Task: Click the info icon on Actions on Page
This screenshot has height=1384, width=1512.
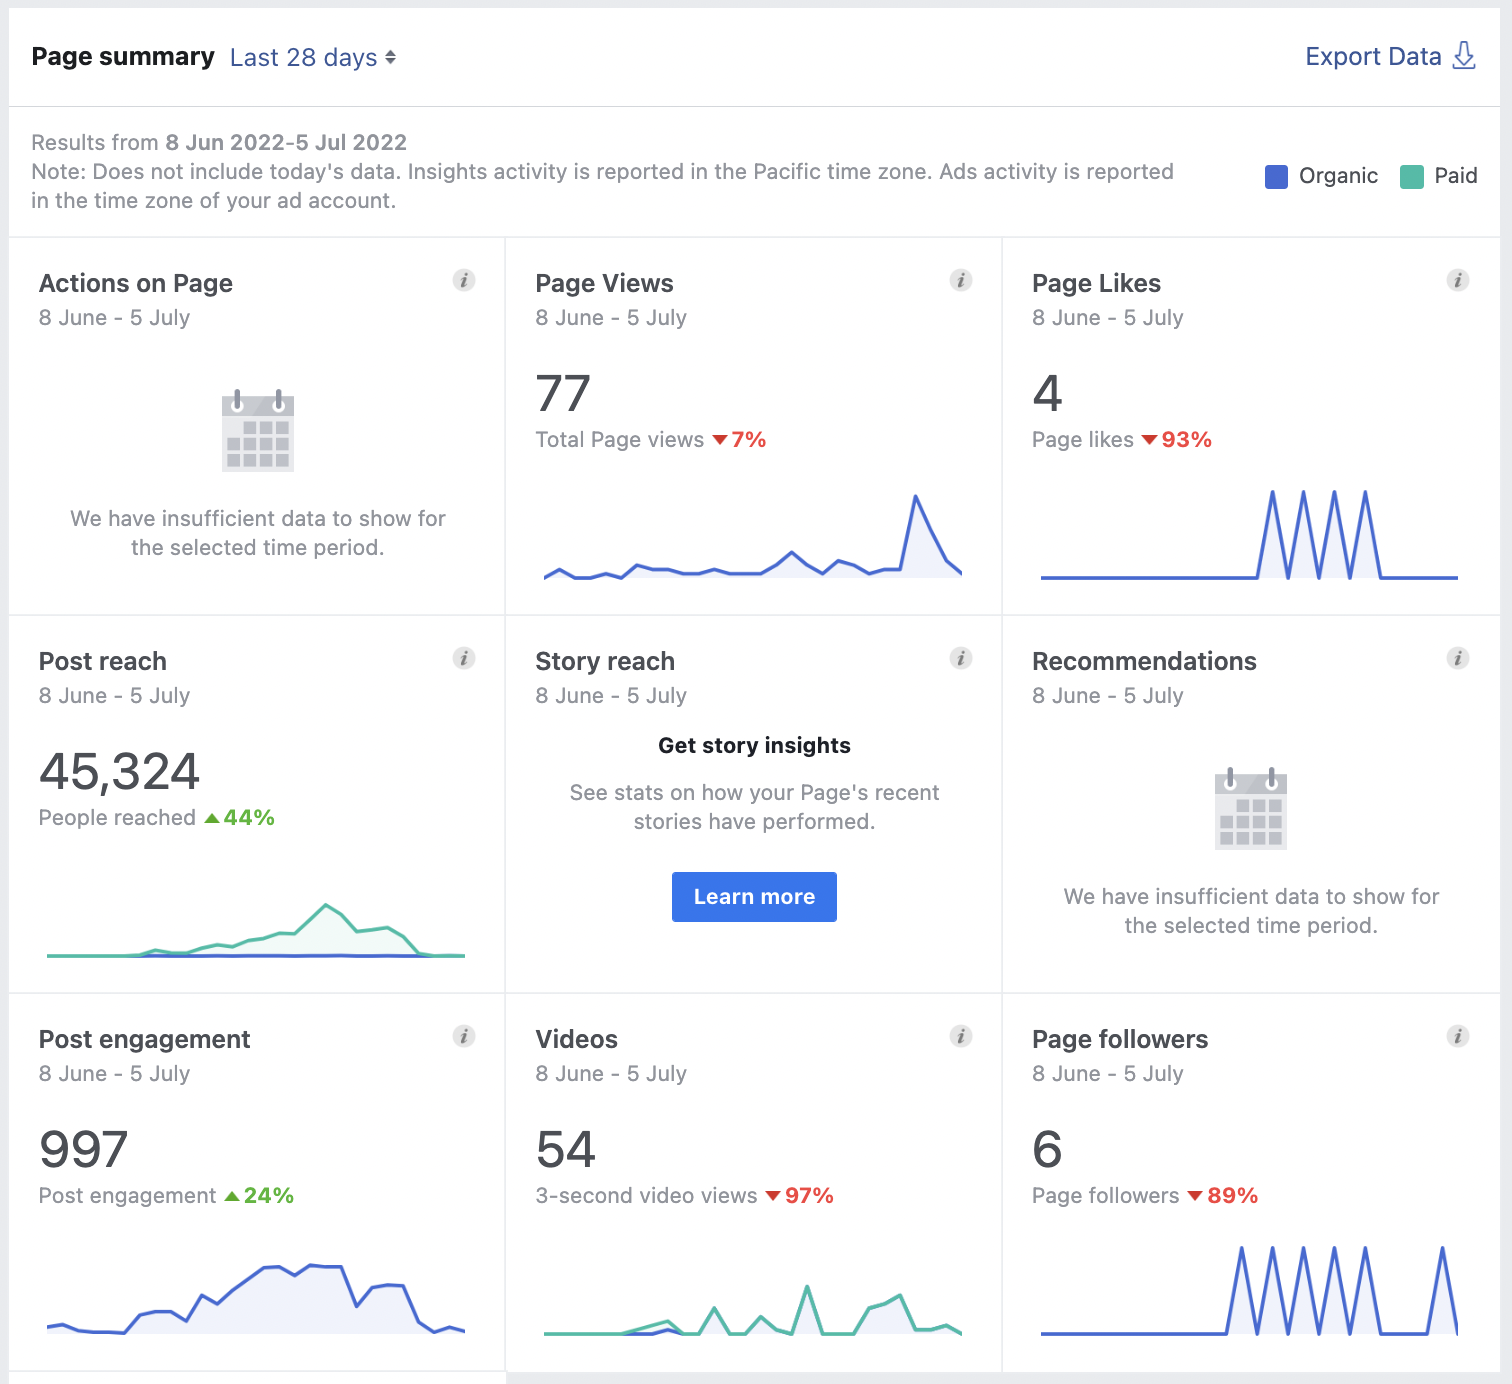Action: [464, 280]
